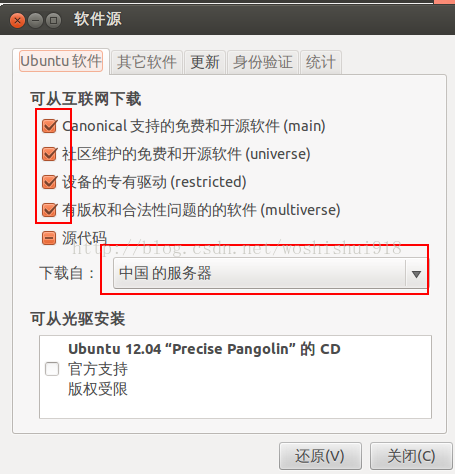This screenshot has height=474, width=455.
Task: Select the Ubuntu 软件 tab
Action: point(61,61)
